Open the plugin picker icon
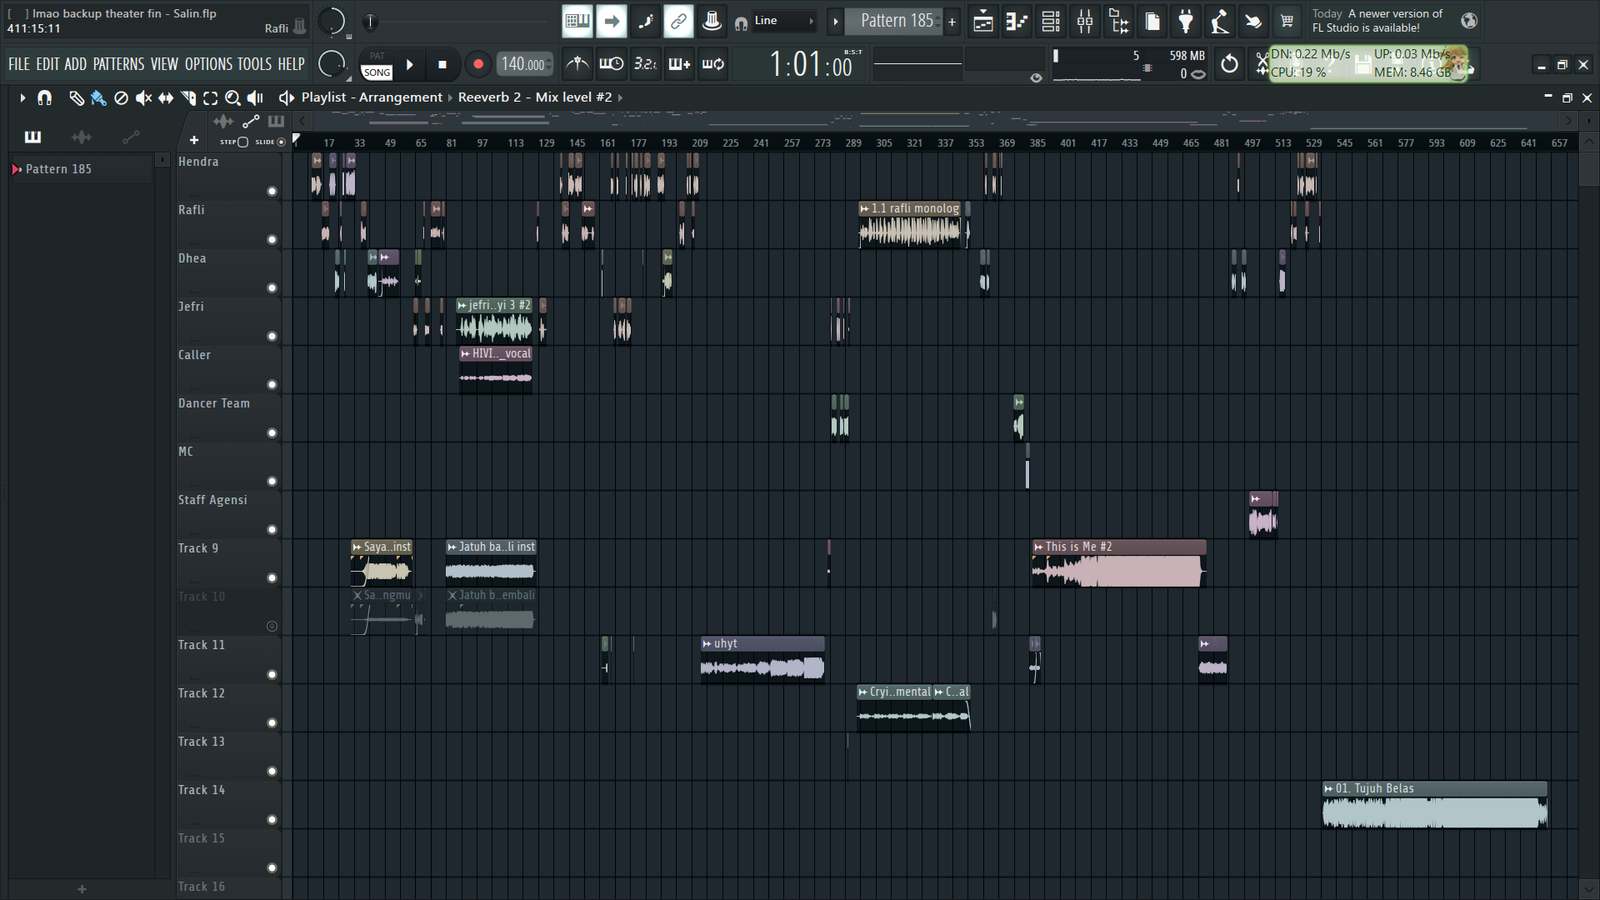This screenshot has height=900, width=1600. [x=1186, y=21]
